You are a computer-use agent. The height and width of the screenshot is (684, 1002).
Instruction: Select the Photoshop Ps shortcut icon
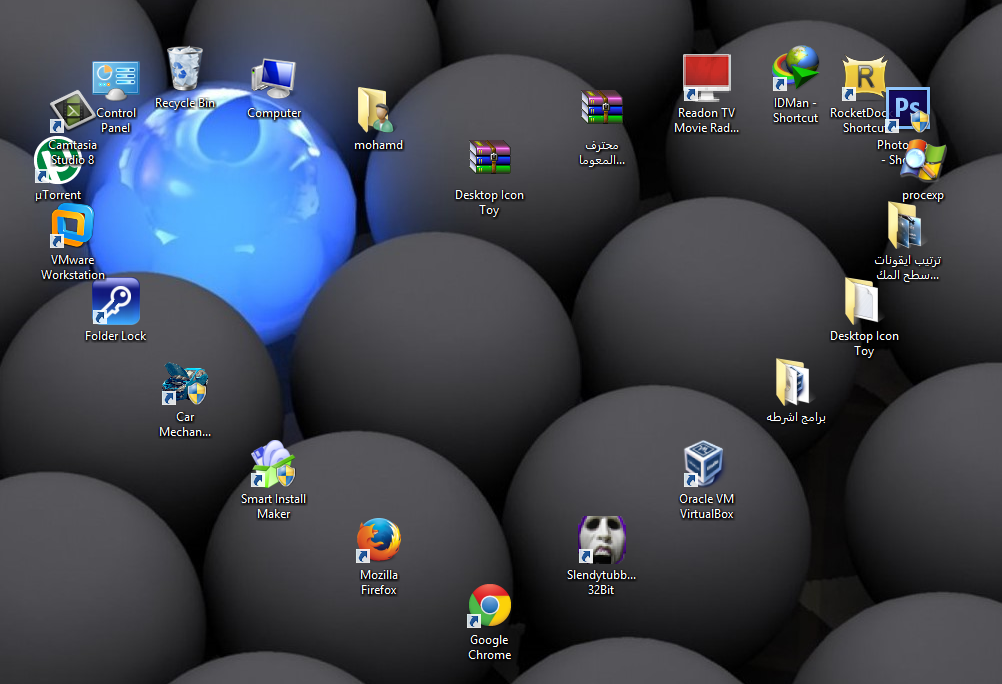point(907,110)
